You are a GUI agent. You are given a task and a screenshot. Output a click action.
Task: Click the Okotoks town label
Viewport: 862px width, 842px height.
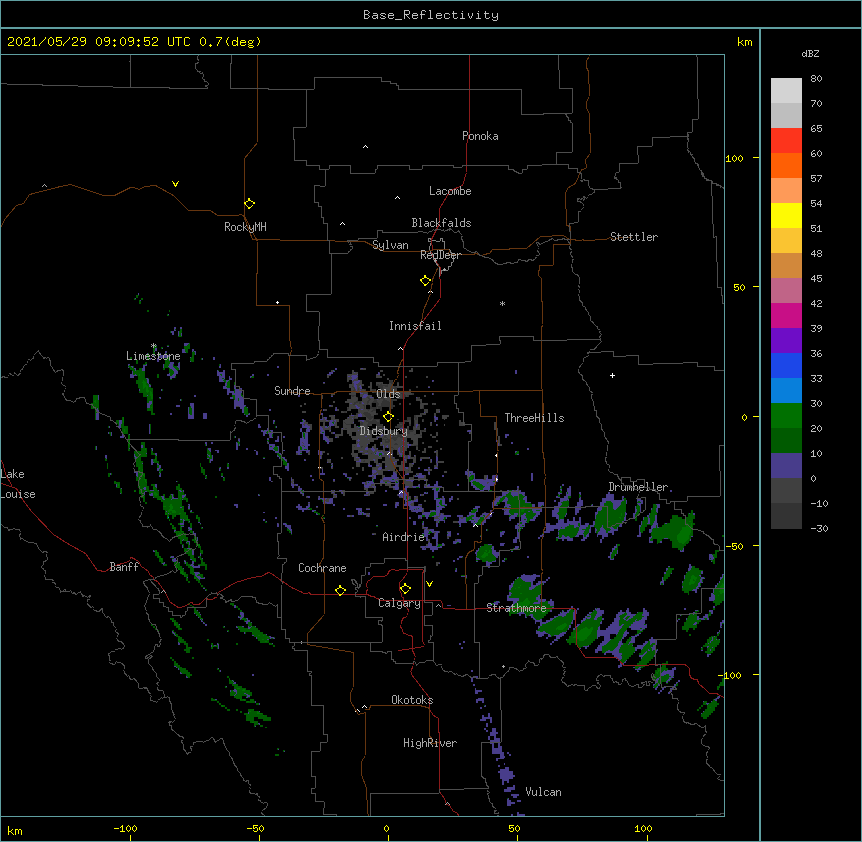tap(412, 700)
